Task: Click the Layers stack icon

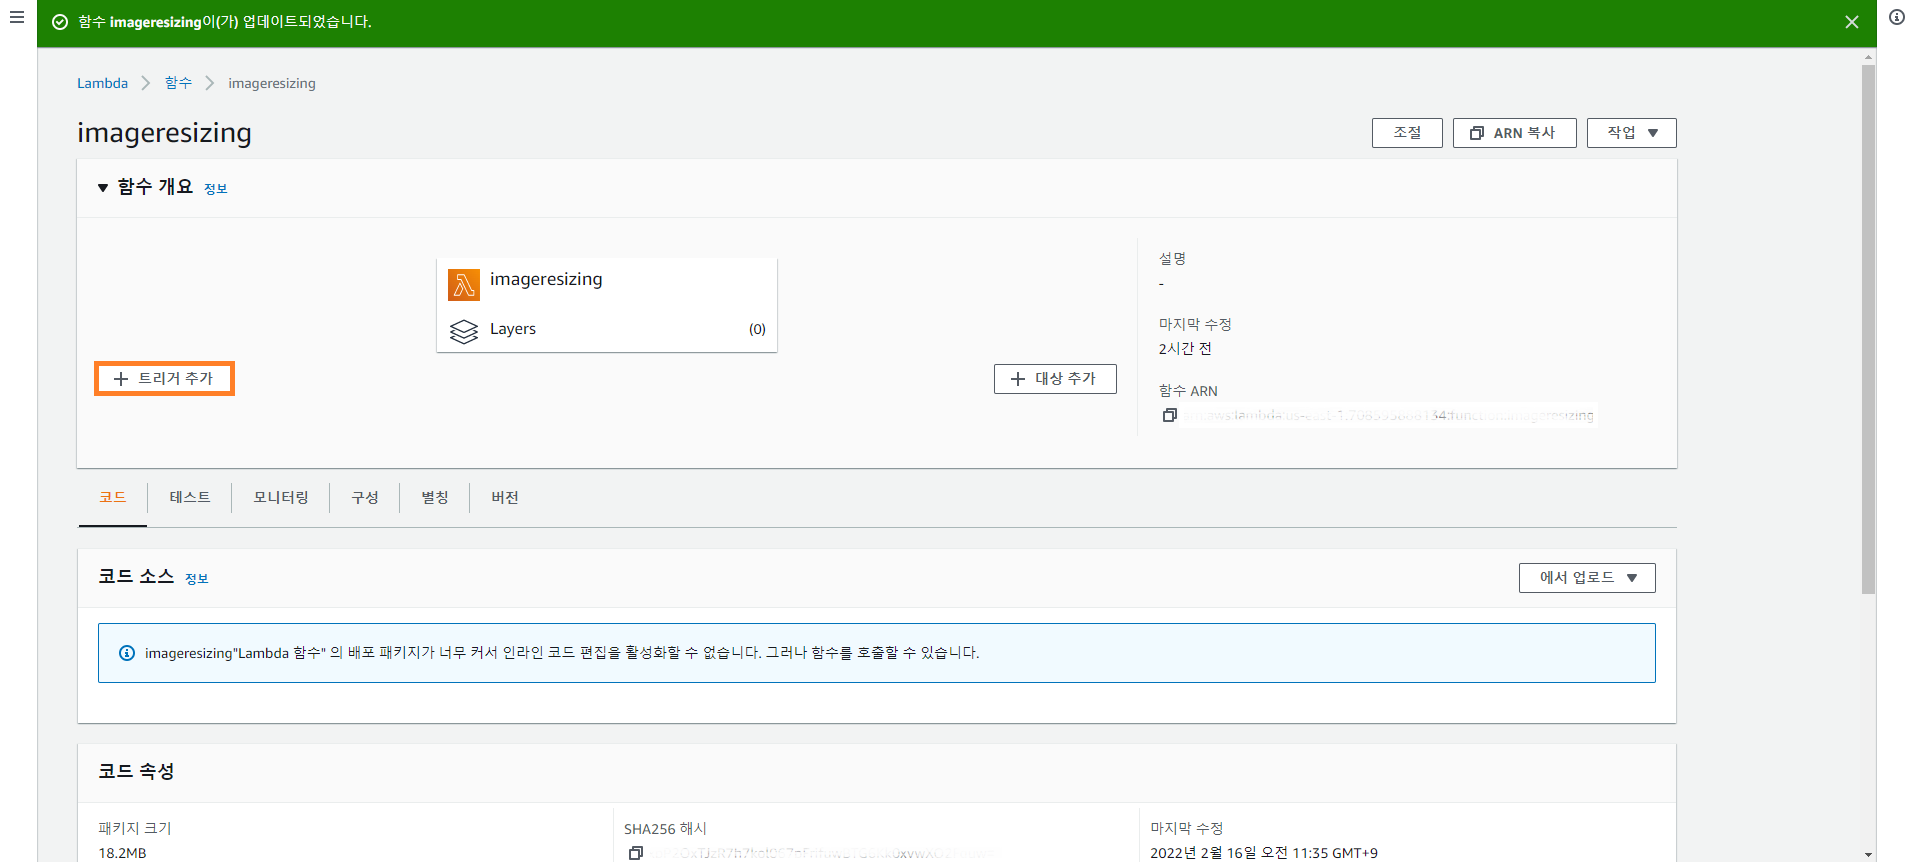Action: point(464,331)
